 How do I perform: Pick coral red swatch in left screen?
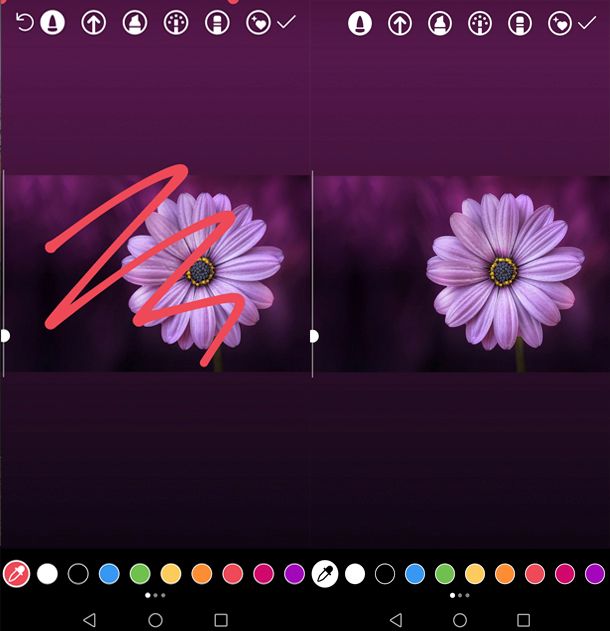click(233, 574)
